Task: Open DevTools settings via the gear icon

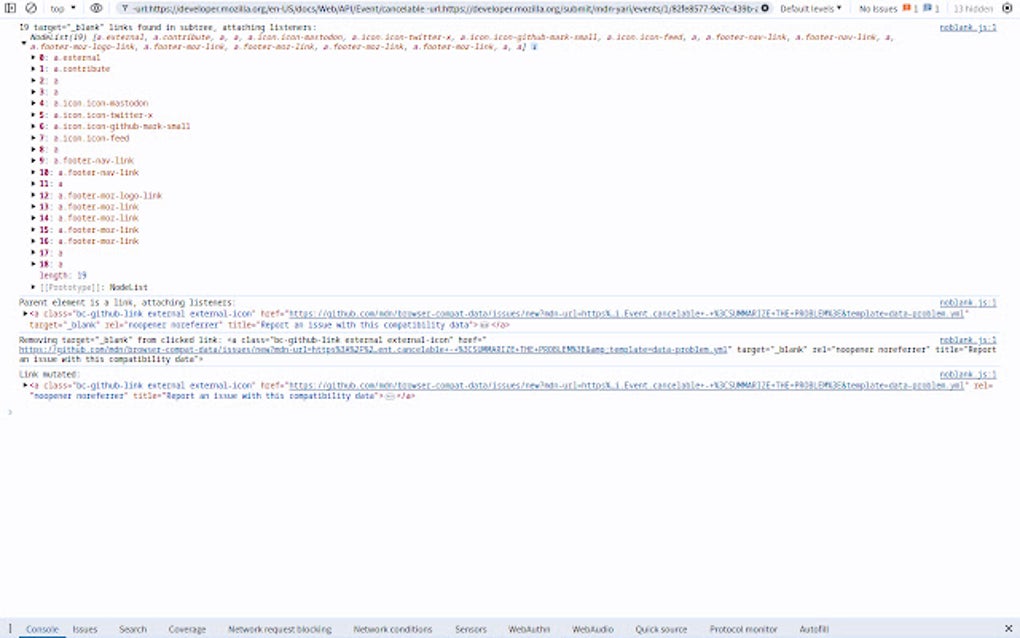Action: [x=1005, y=8]
